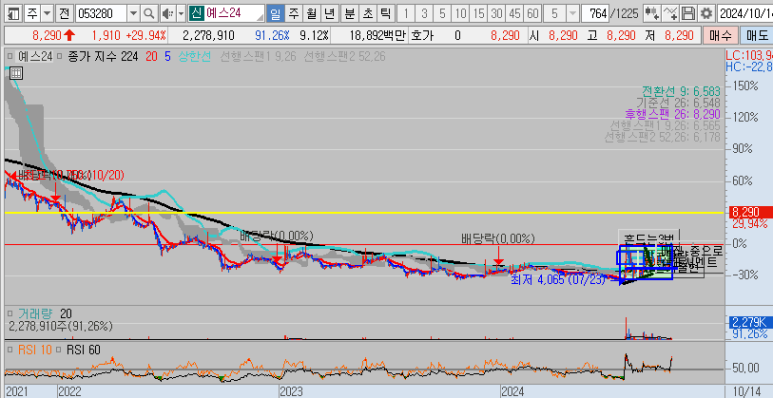This screenshot has width=773, height=398.
Task: Toggle the left side panel icon
Action: coord(13,13)
